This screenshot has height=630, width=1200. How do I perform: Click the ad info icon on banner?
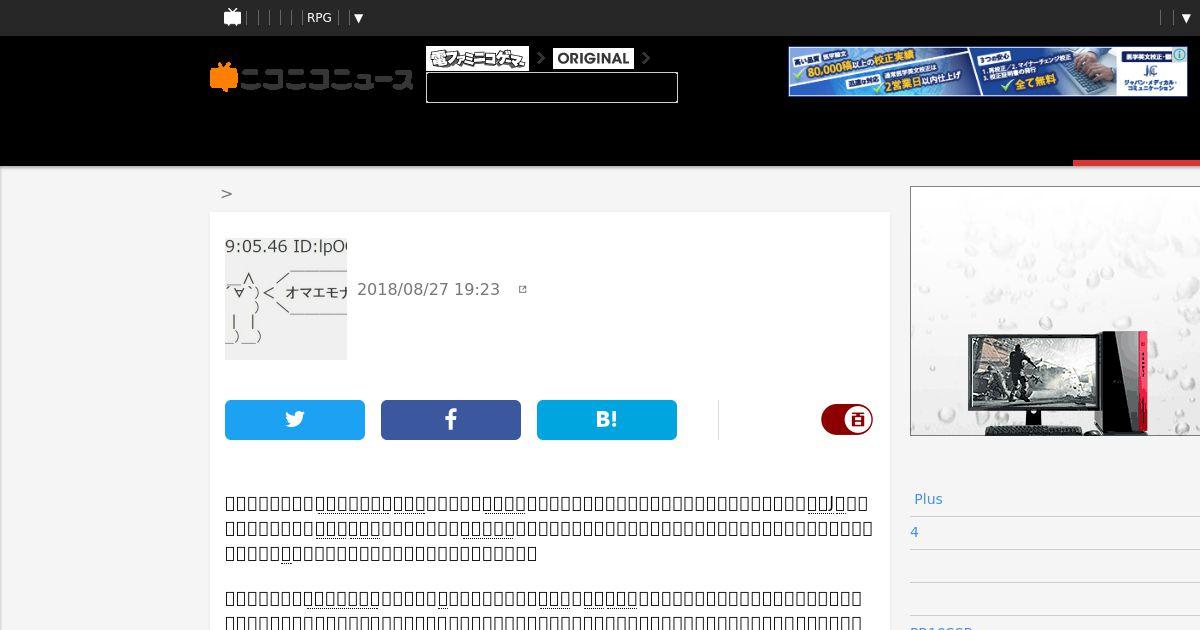[1181, 53]
